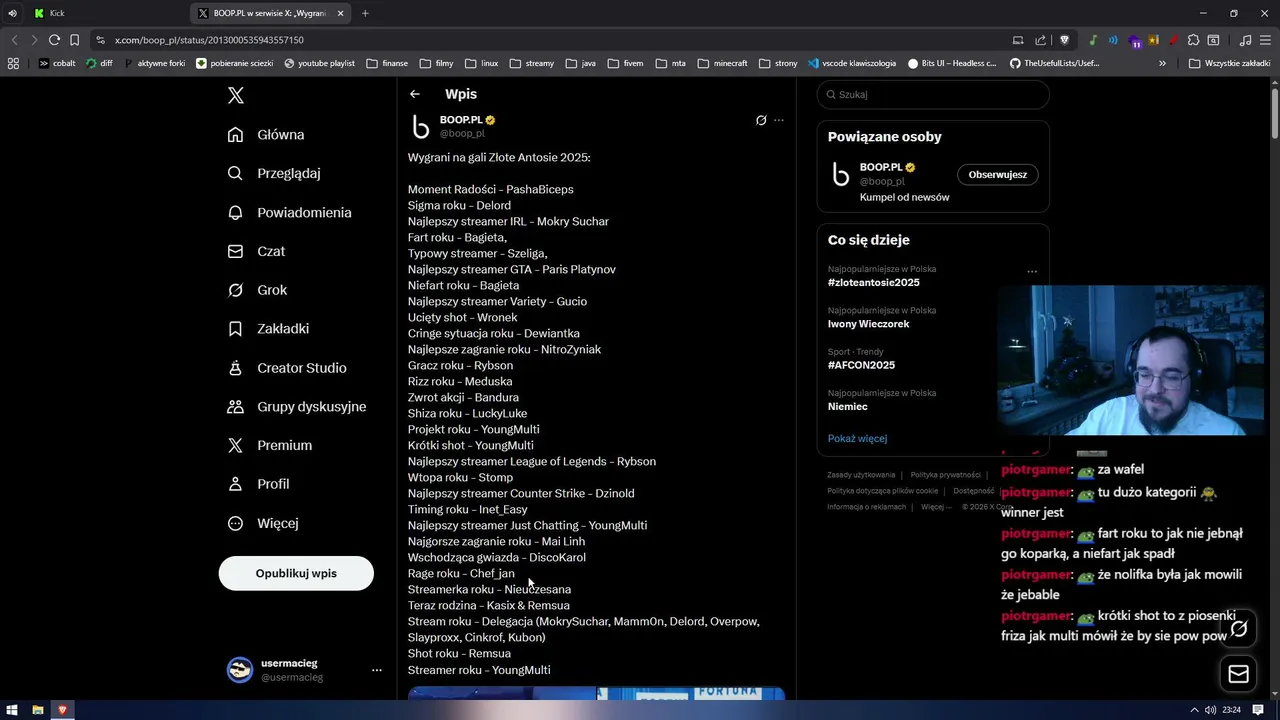Bookmark this page icon in toolbar
This screenshot has height=720, width=1280.
(x=74, y=40)
